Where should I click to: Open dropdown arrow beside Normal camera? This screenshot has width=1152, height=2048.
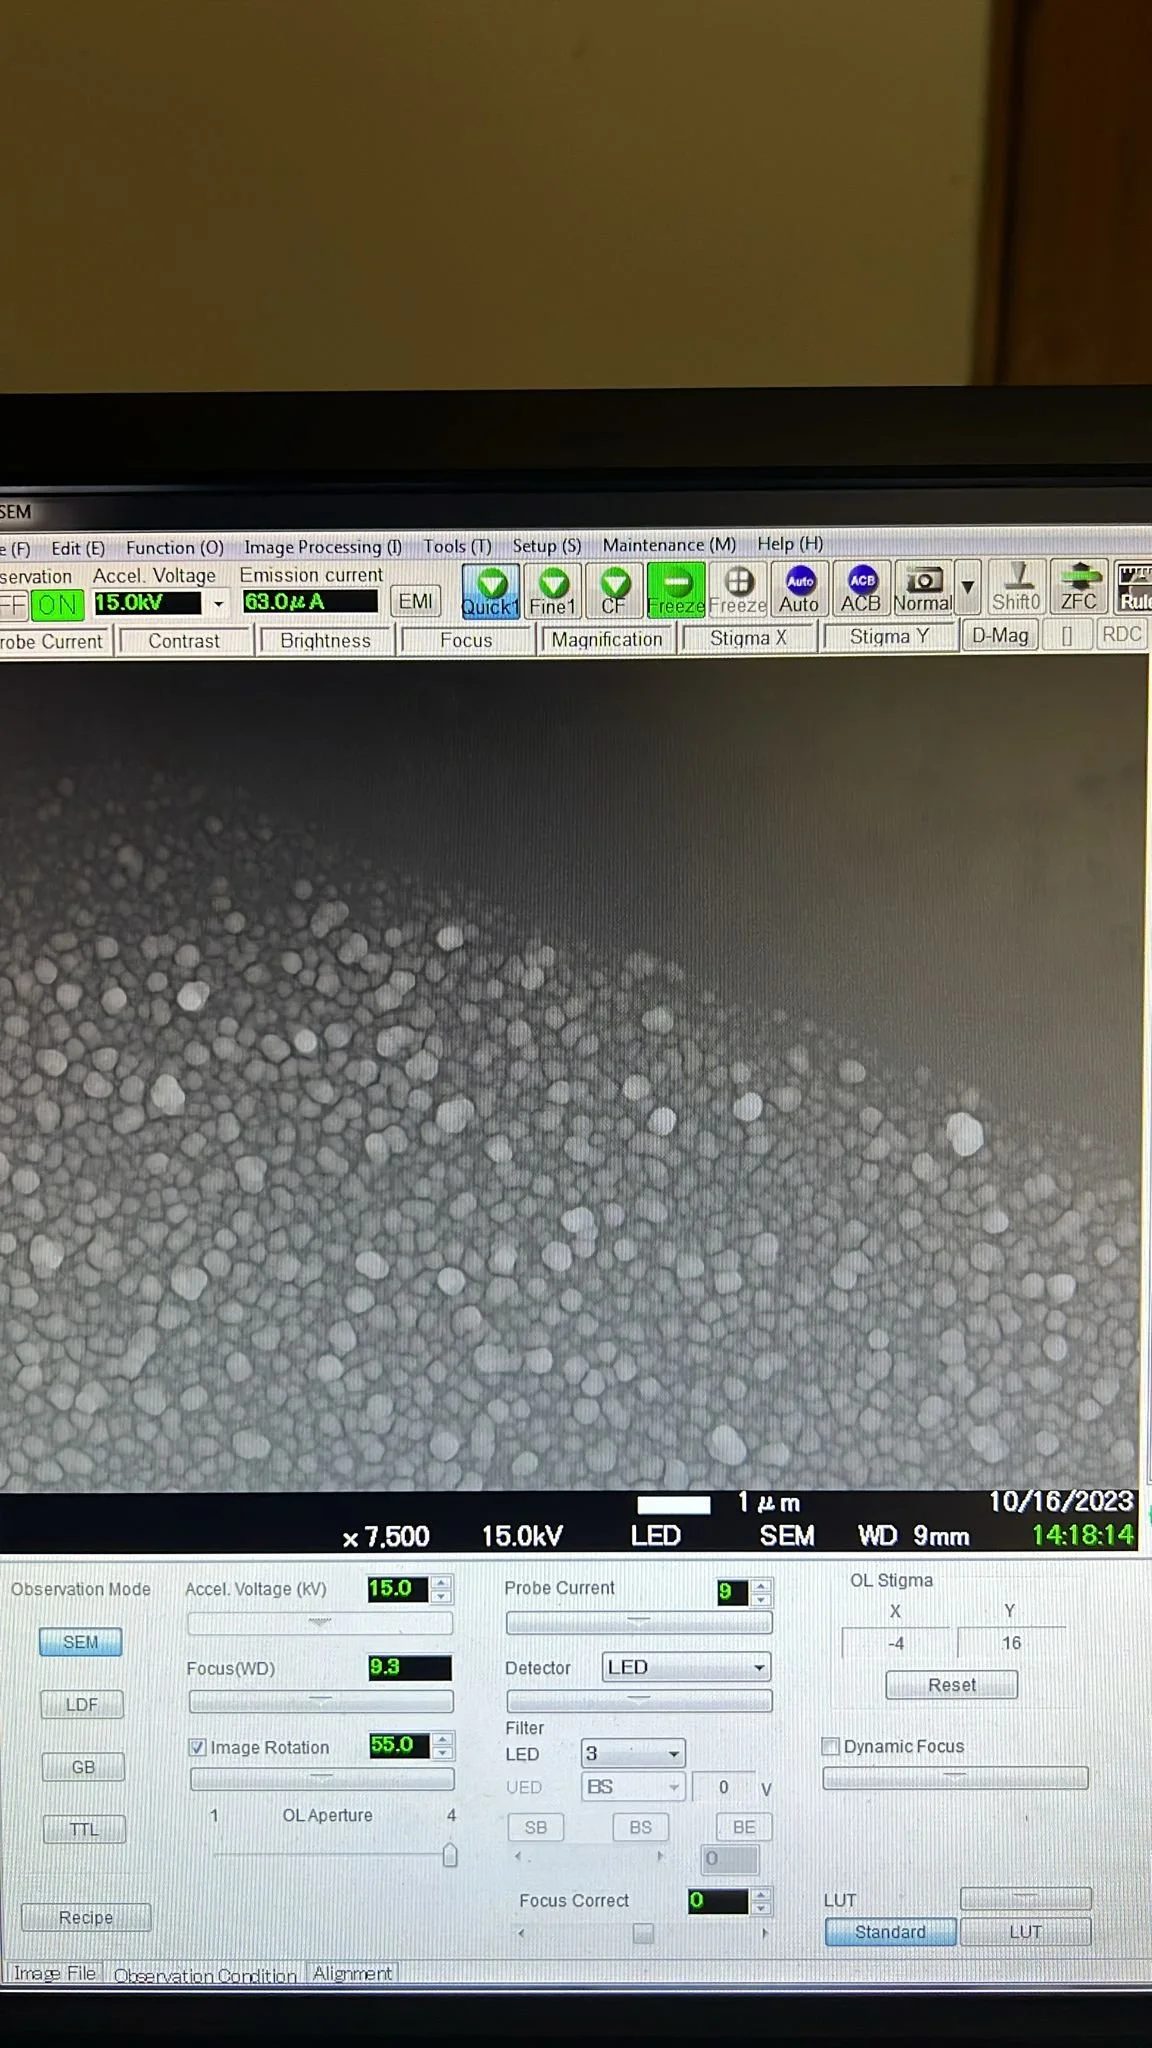[x=968, y=587]
